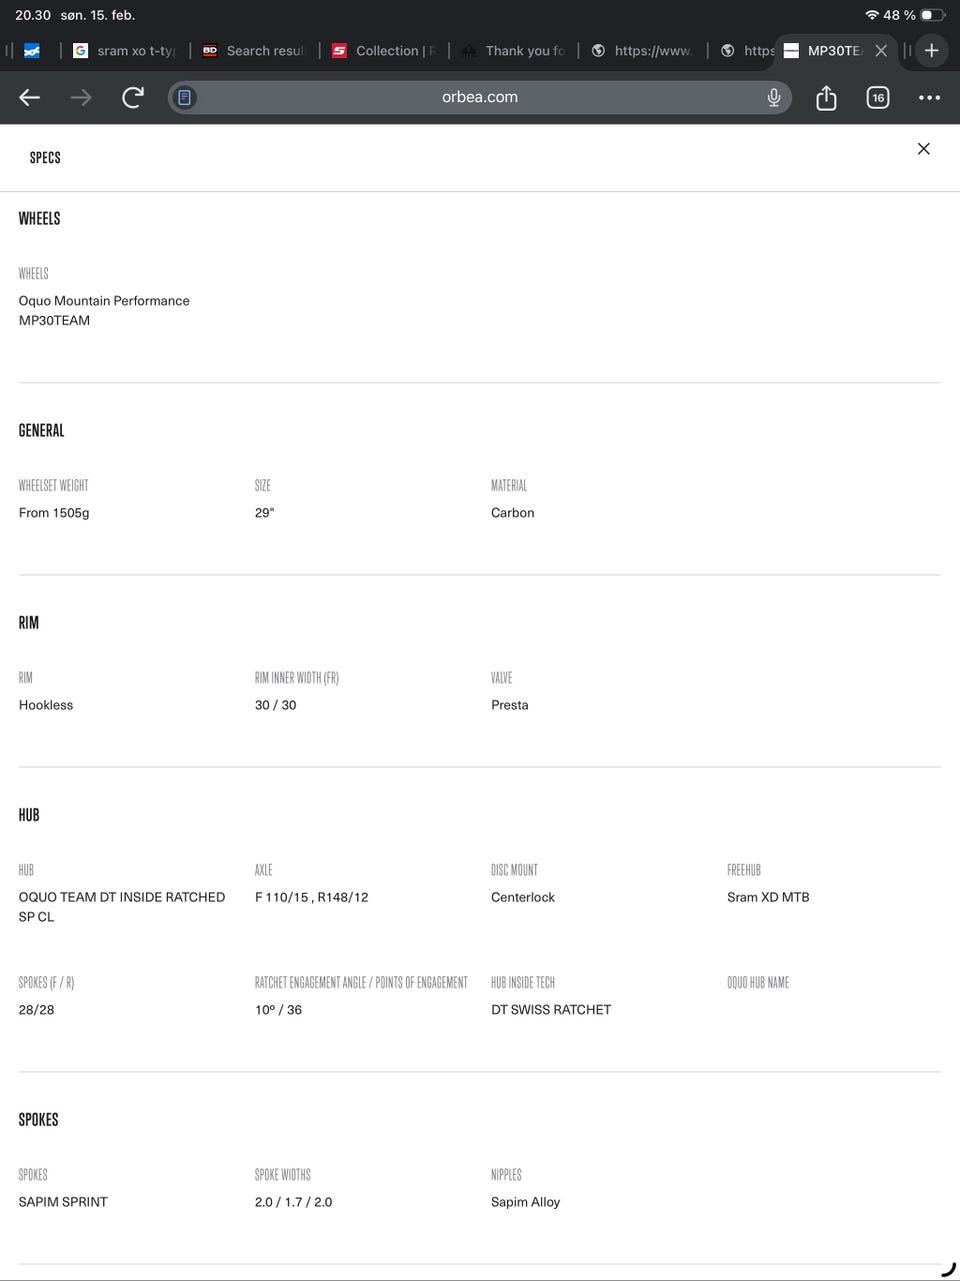The width and height of the screenshot is (960, 1281).
Task: Tap the clock showing 20.30
Action: [33, 15]
